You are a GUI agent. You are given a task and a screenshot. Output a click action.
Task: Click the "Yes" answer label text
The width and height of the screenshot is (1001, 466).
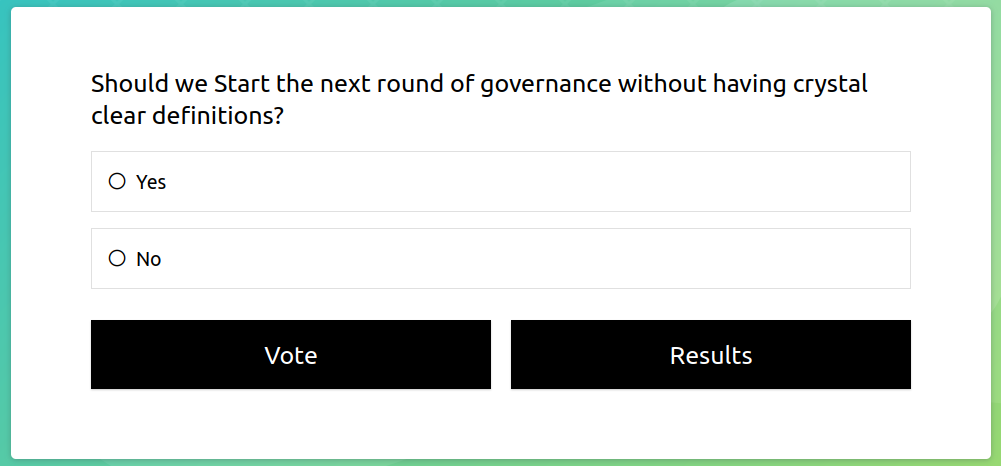pyautogui.click(x=151, y=182)
